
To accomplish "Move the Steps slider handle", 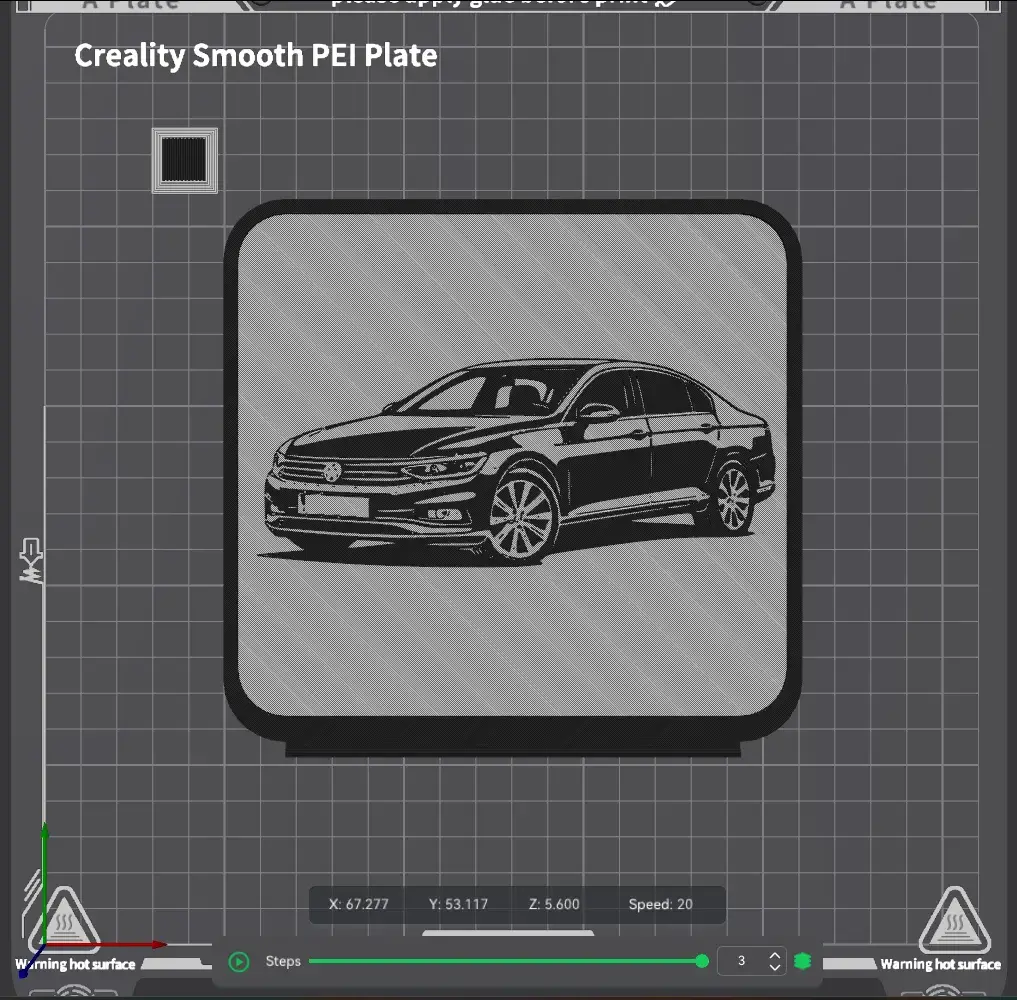I will click(702, 961).
